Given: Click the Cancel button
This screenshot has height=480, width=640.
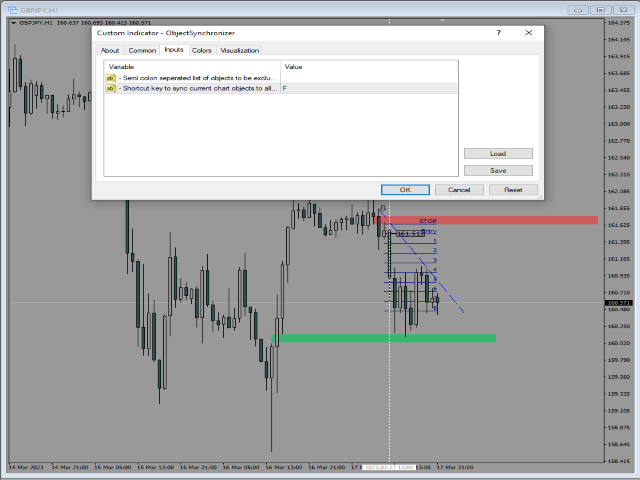Looking at the screenshot, I should (459, 190).
